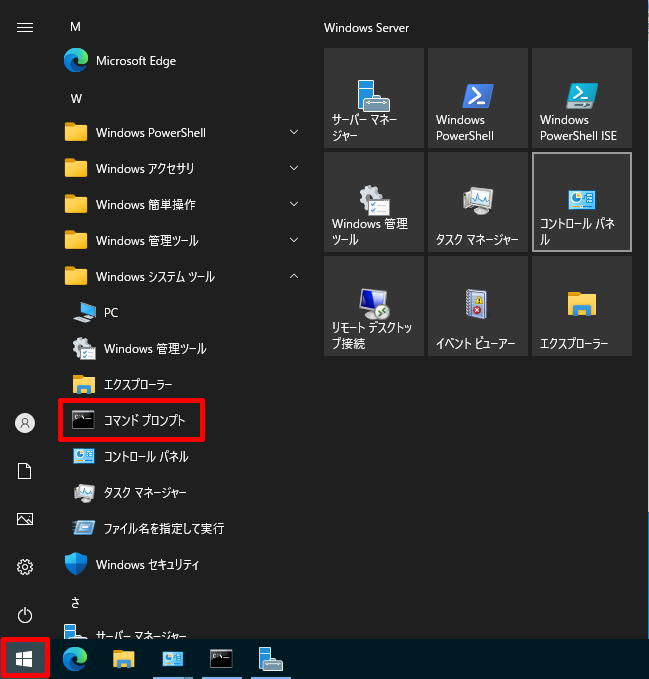Open the Windows PowerShell ISE tile
649x679 pixels.
pyautogui.click(x=581, y=98)
